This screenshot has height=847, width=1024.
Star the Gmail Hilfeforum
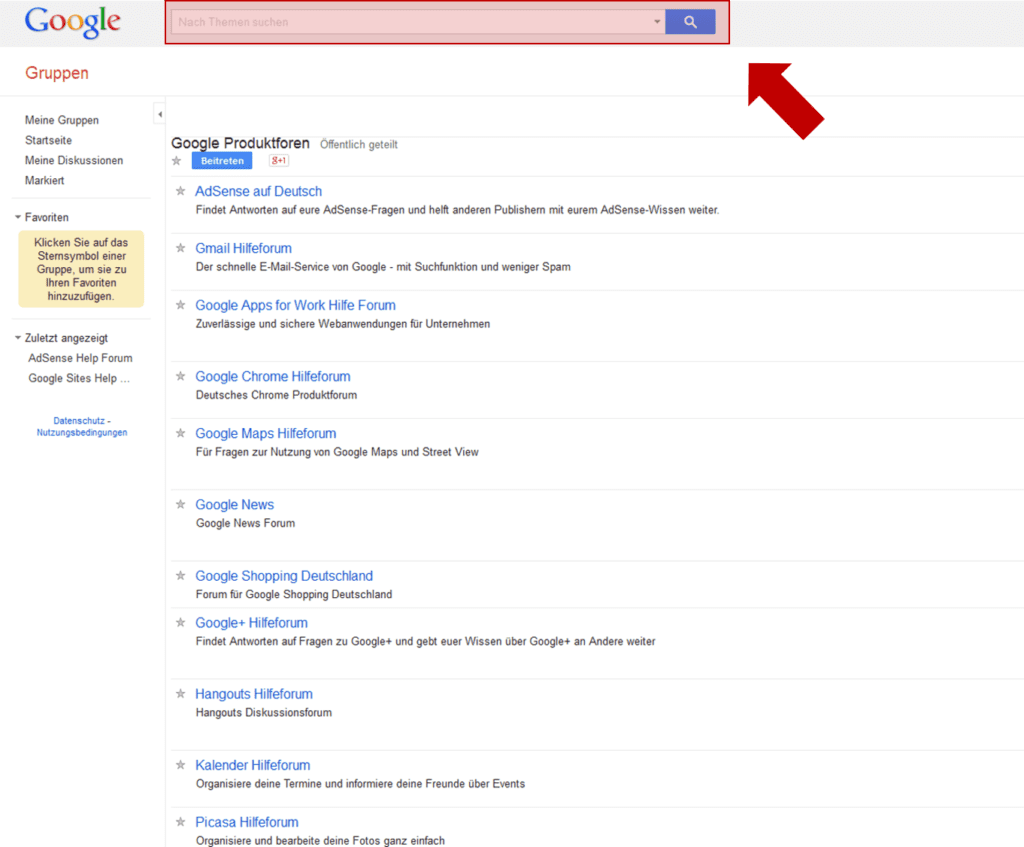[181, 248]
